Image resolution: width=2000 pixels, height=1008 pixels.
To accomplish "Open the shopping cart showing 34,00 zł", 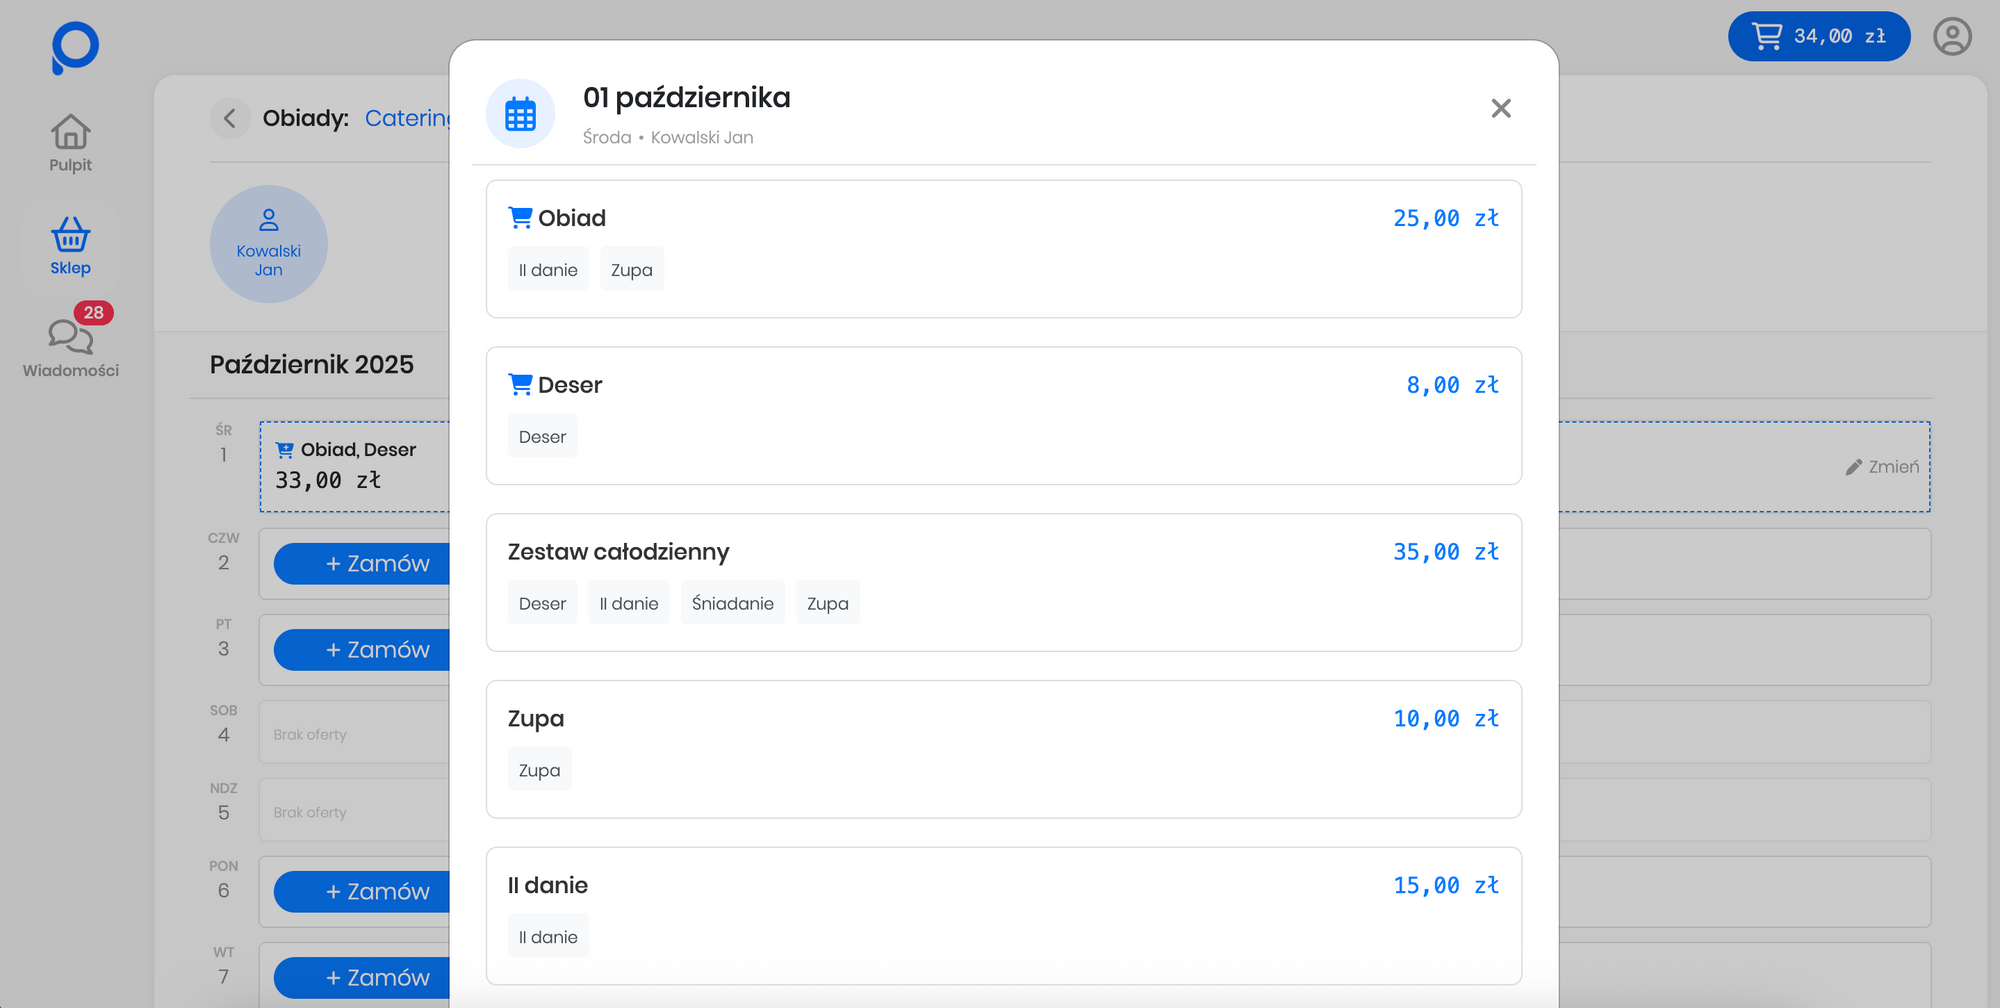I will (1818, 37).
